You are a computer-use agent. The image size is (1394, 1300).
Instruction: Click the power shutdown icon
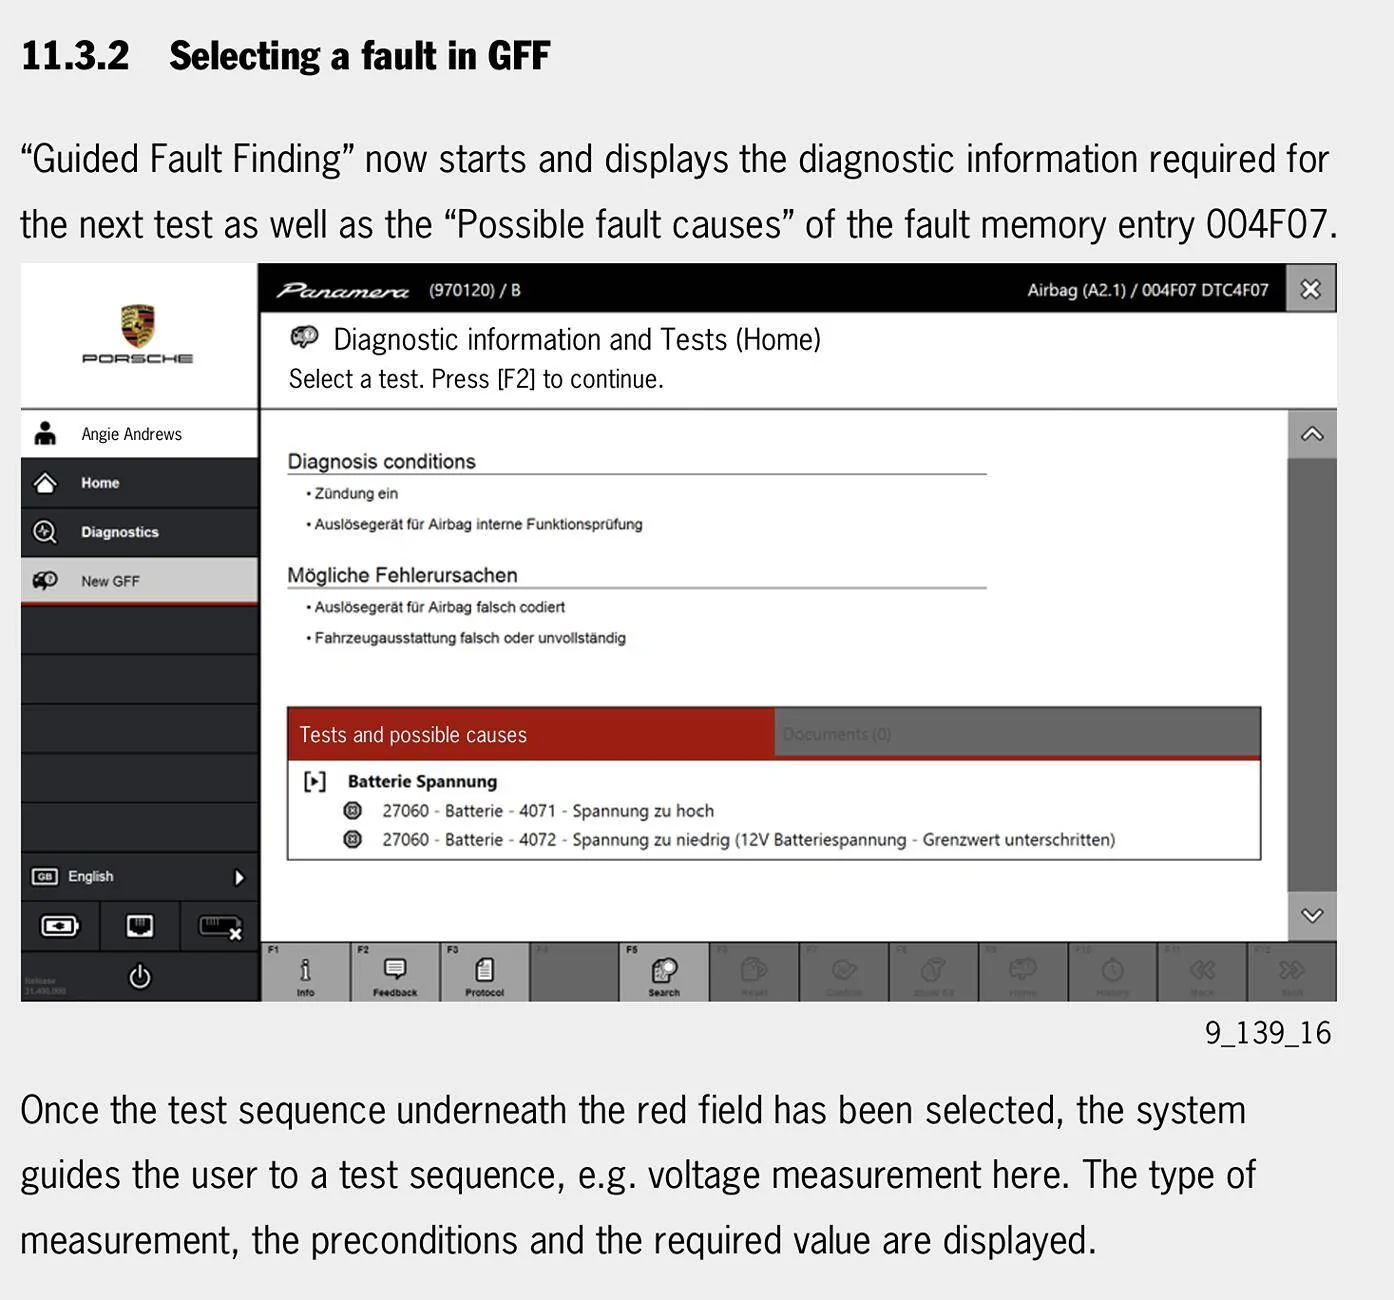pyautogui.click(x=140, y=976)
